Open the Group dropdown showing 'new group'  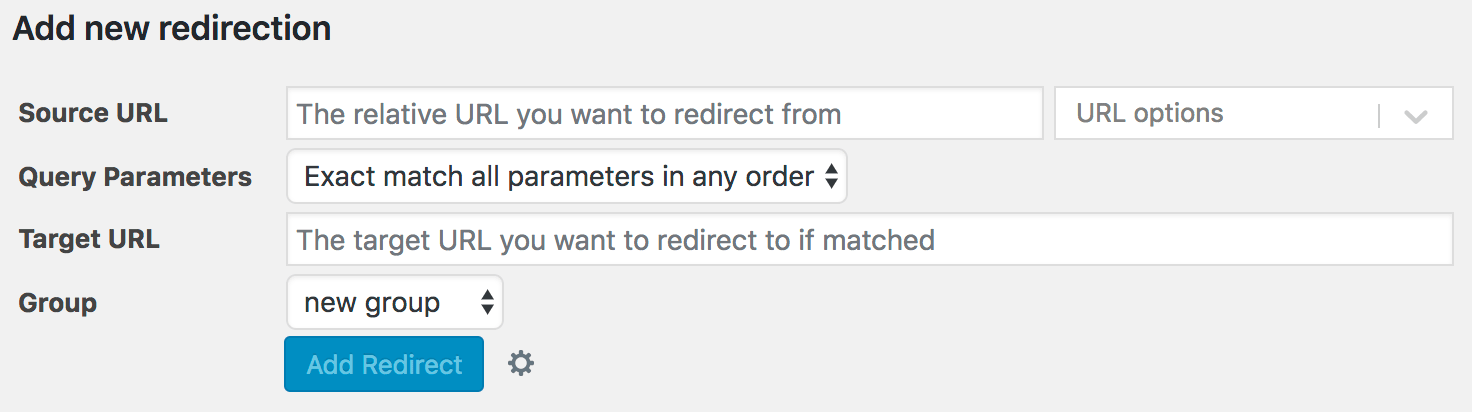point(394,302)
